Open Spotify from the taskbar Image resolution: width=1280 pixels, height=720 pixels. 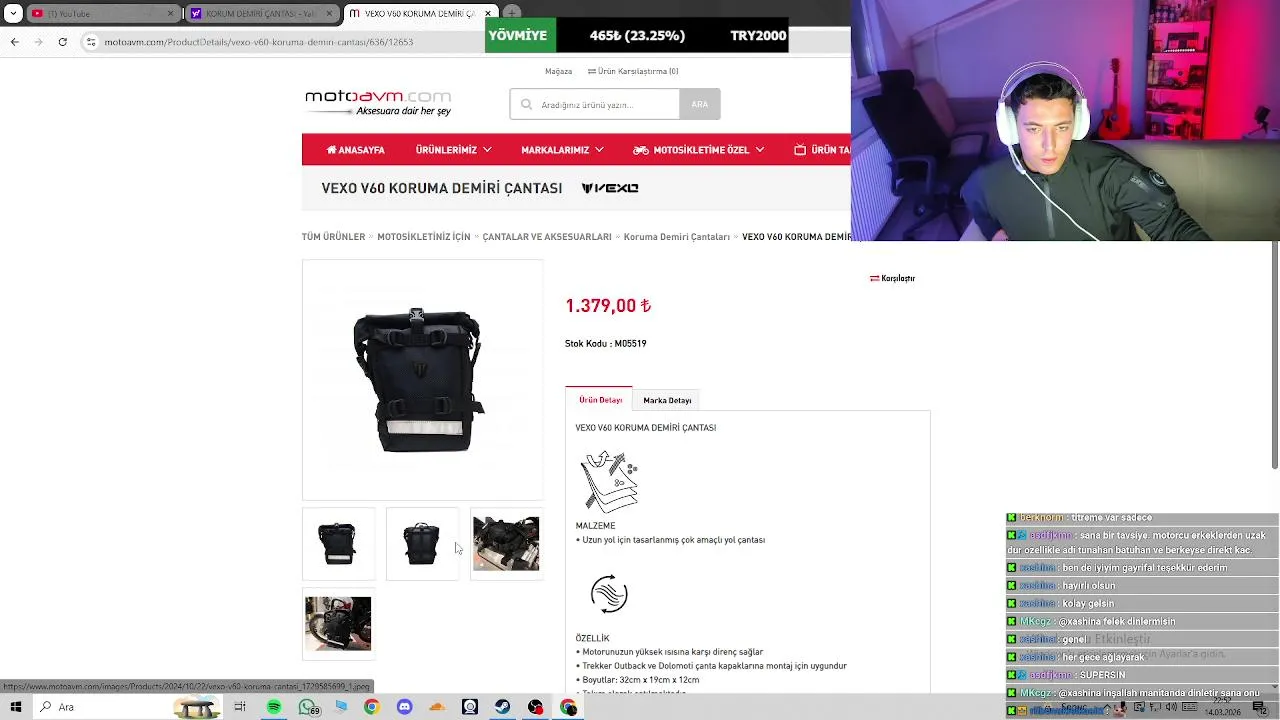274,707
